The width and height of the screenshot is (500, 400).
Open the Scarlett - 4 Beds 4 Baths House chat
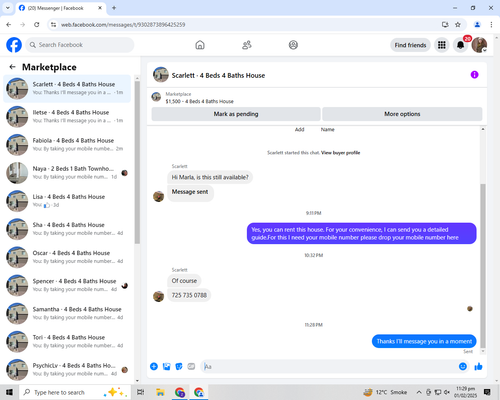(x=67, y=88)
